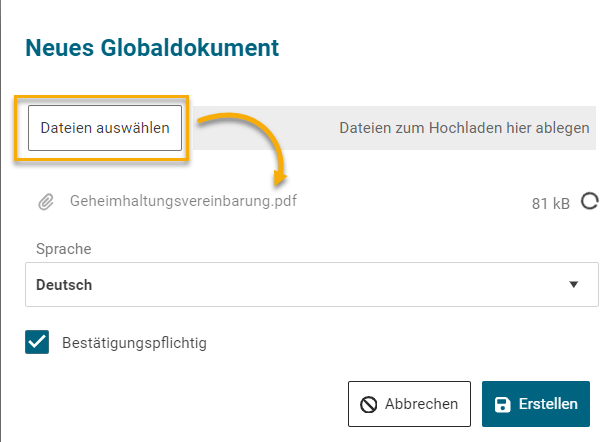
Task: Click the Neues Globaldokument dialog title
Action: pyautogui.click(x=151, y=47)
